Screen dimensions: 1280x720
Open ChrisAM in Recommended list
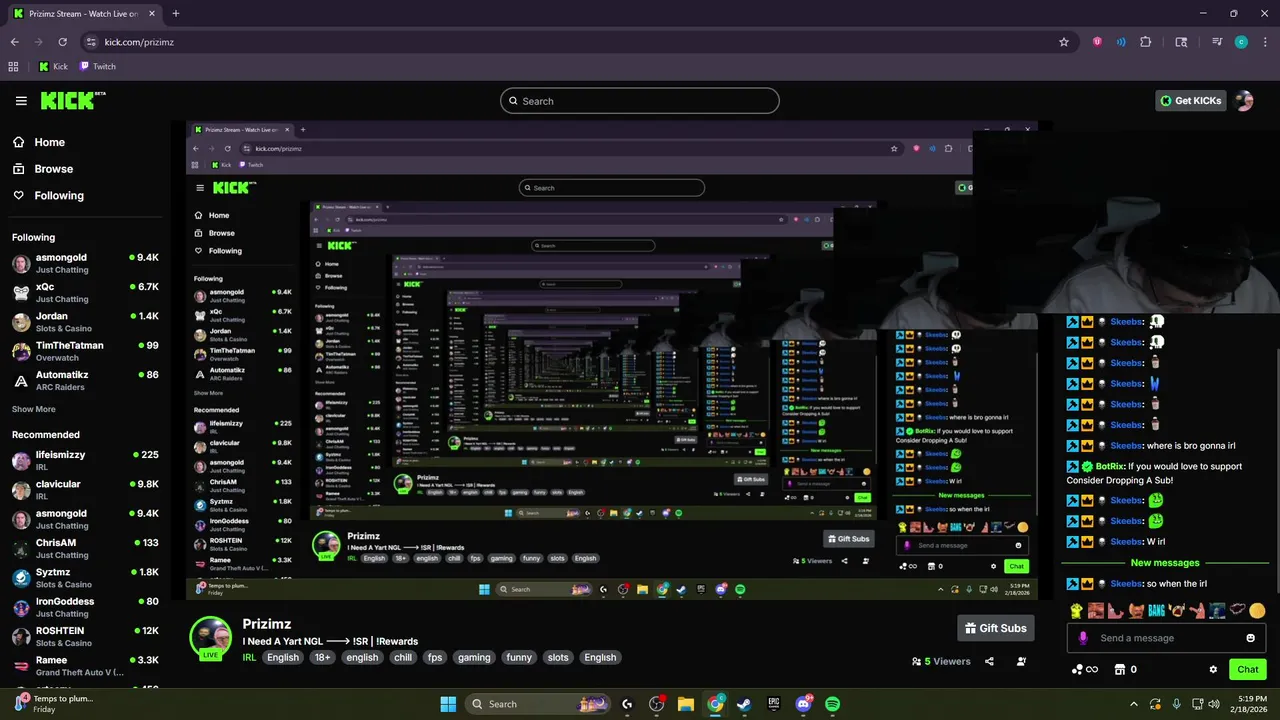84,548
